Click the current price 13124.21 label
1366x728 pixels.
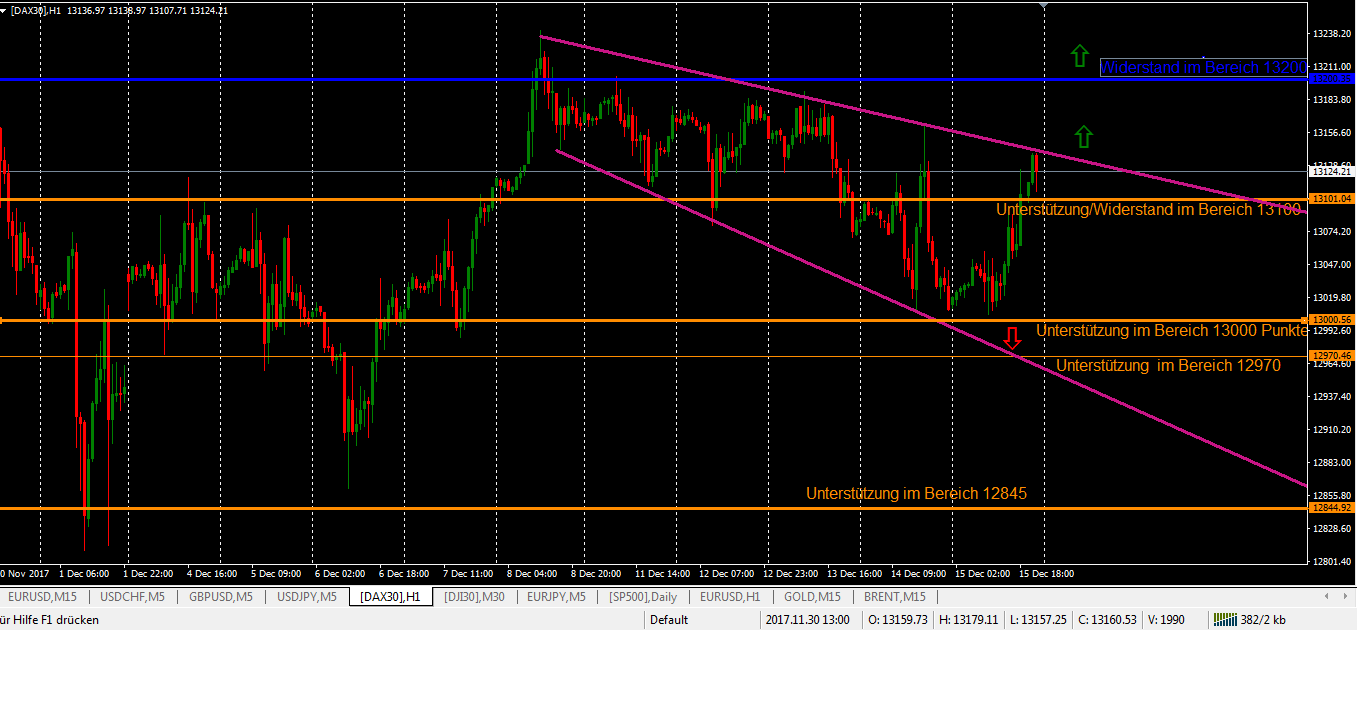[x=1332, y=172]
